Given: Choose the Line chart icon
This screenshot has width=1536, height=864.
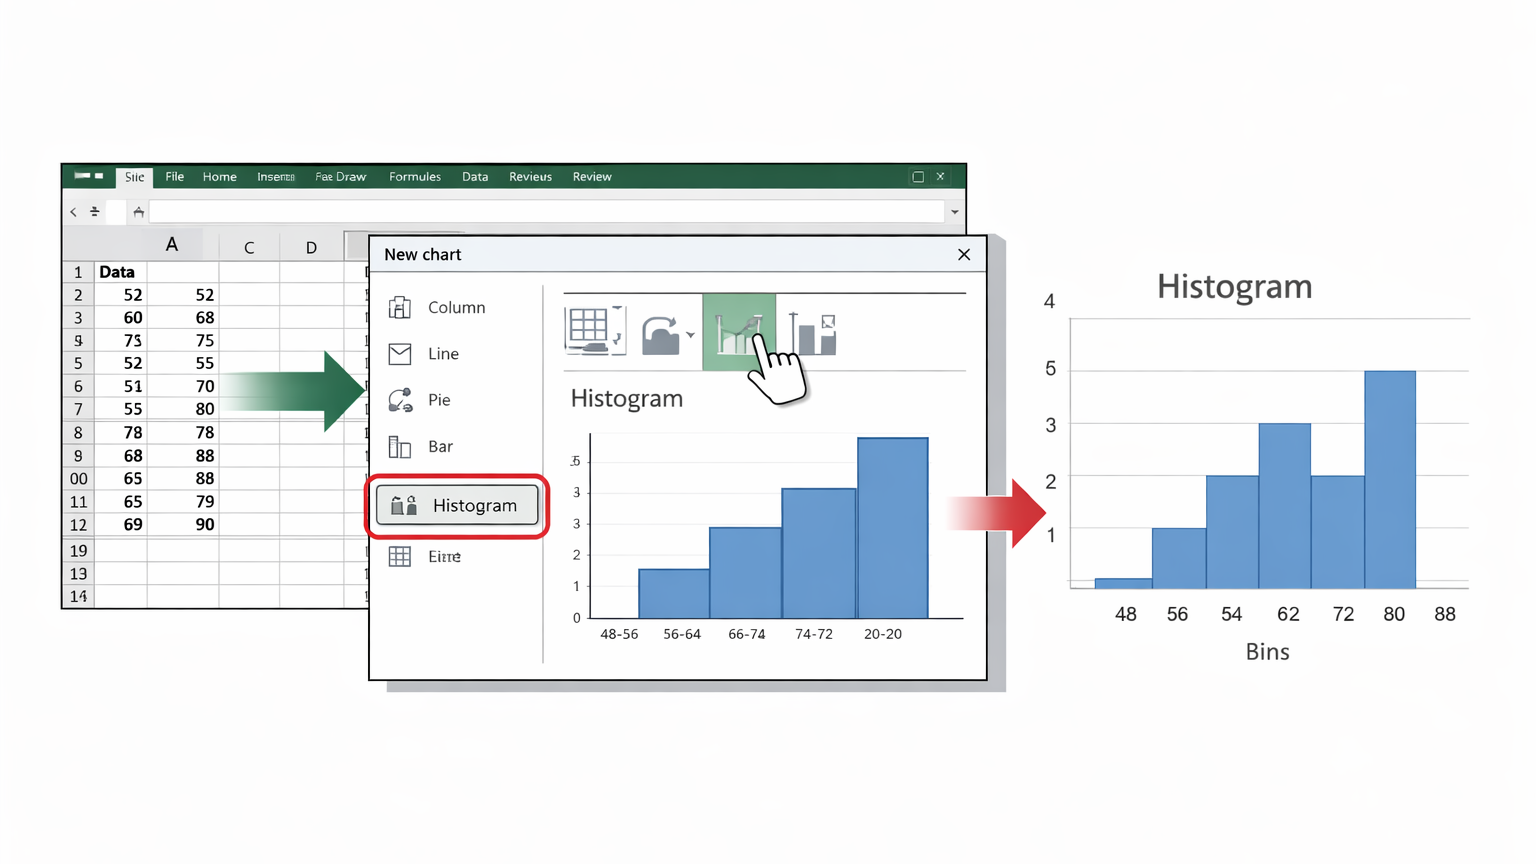Looking at the screenshot, I should [x=400, y=354].
